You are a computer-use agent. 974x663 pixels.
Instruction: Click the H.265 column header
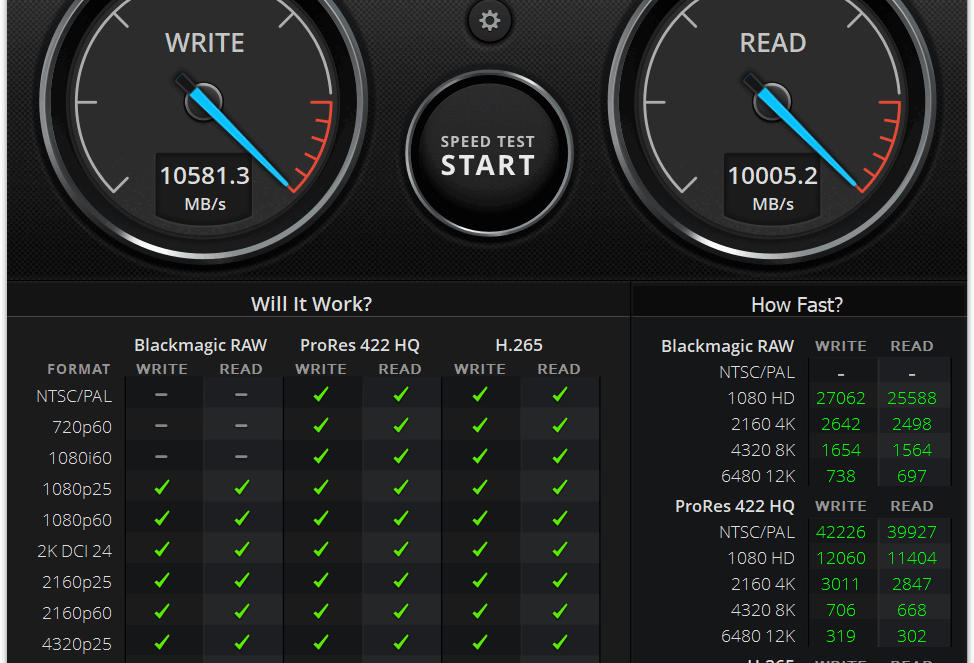point(519,345)
